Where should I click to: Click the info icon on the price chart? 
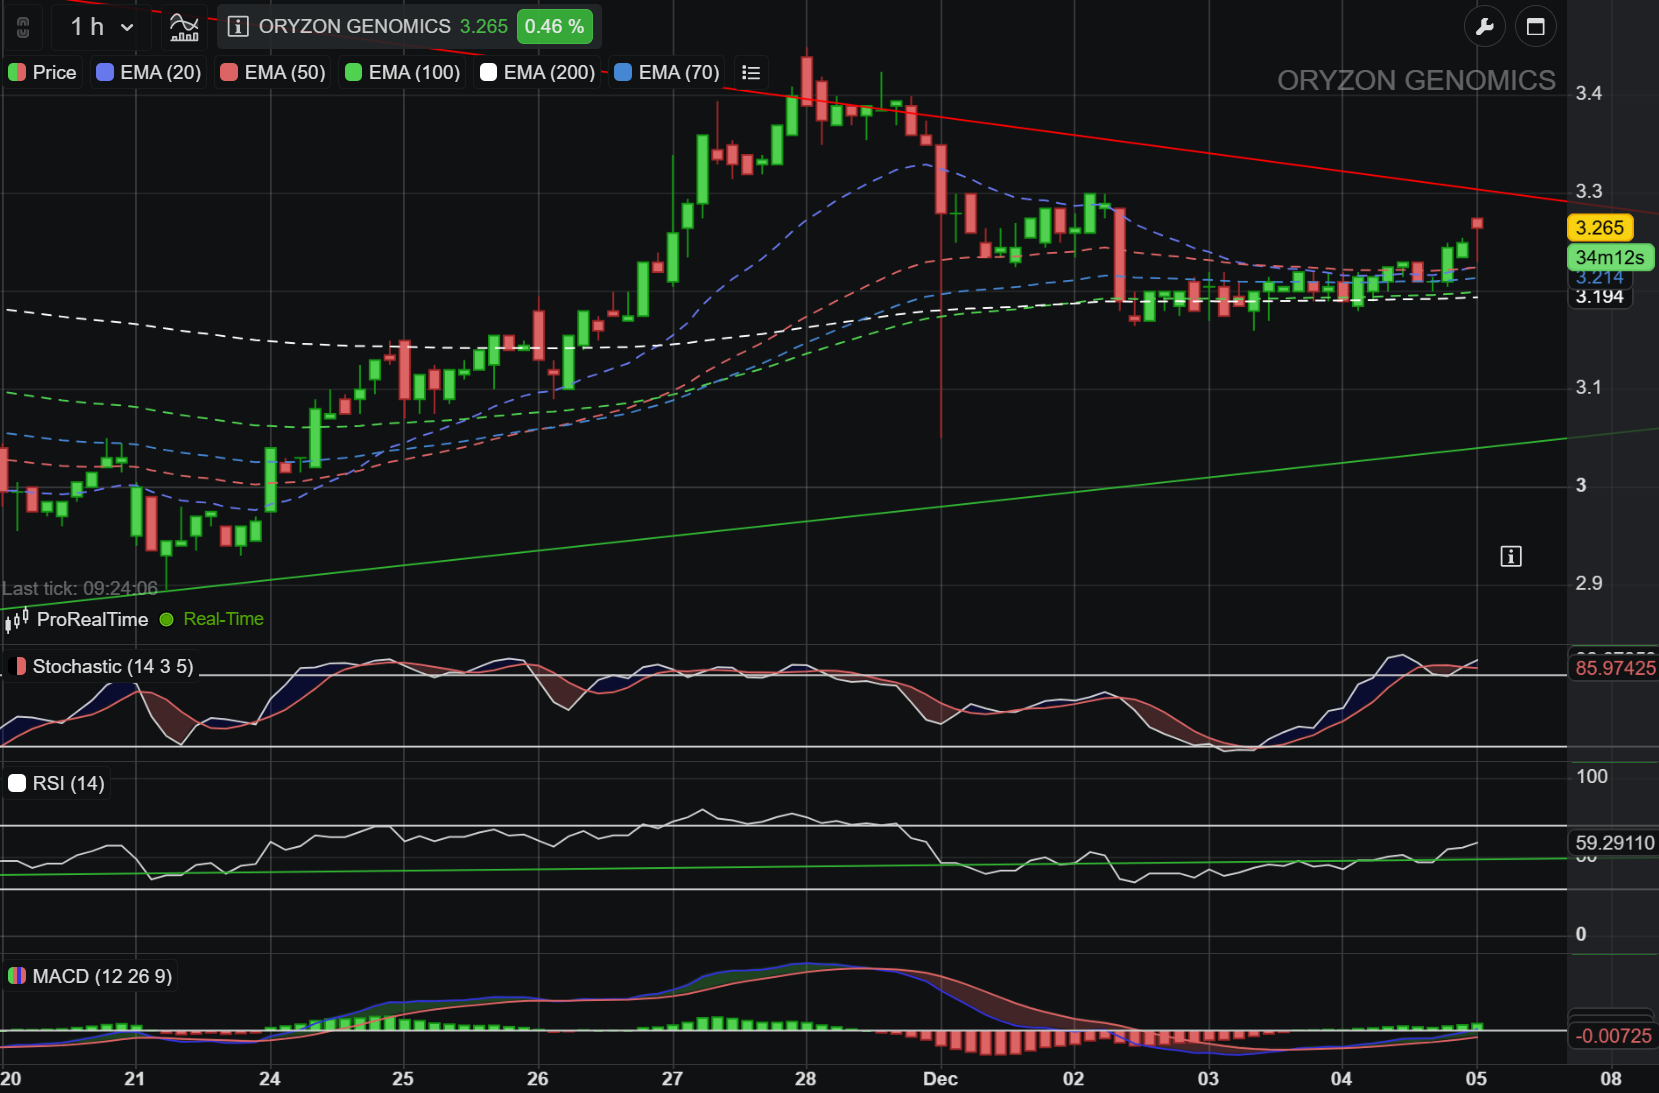1511,556
